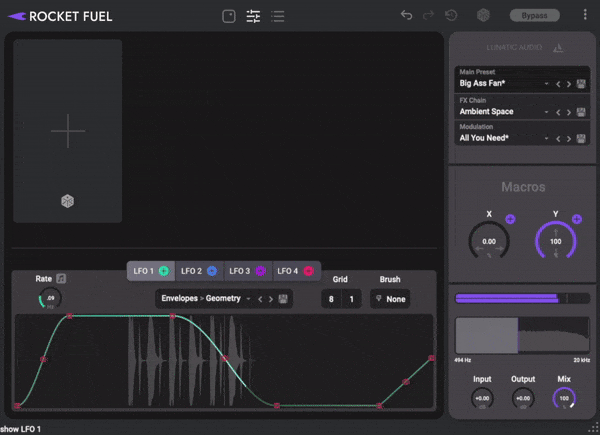Click the dice icon in empty effect slot
Image resolution: width=600 pixels, height=435 pixels.
tap(67, 201)
